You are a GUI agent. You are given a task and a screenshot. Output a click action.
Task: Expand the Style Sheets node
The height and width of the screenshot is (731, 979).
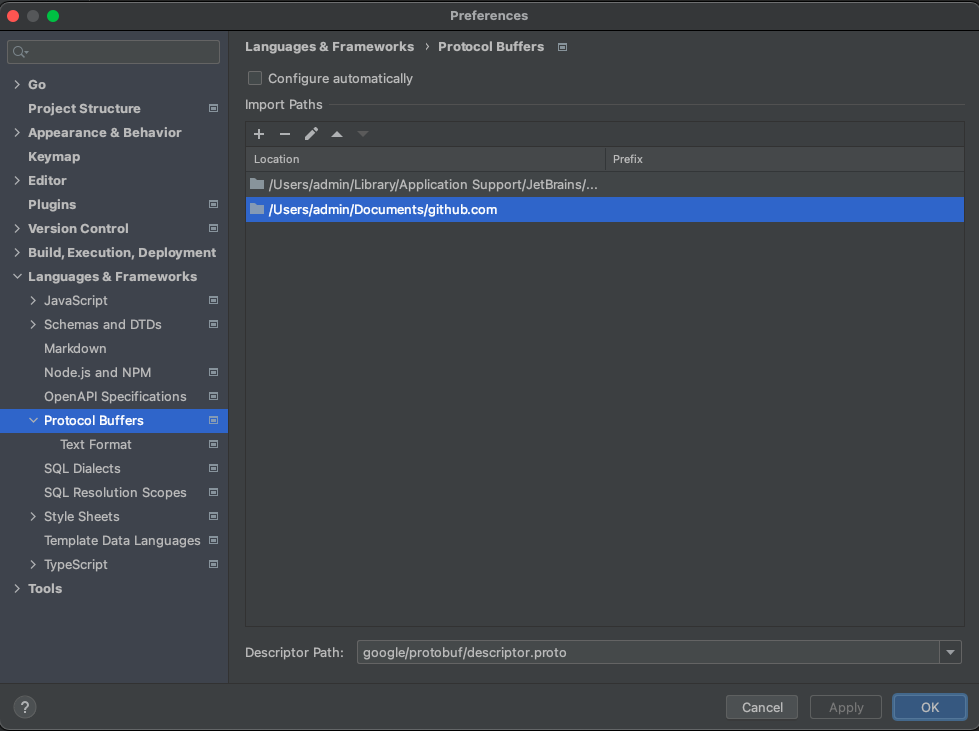tap(33, 517)
